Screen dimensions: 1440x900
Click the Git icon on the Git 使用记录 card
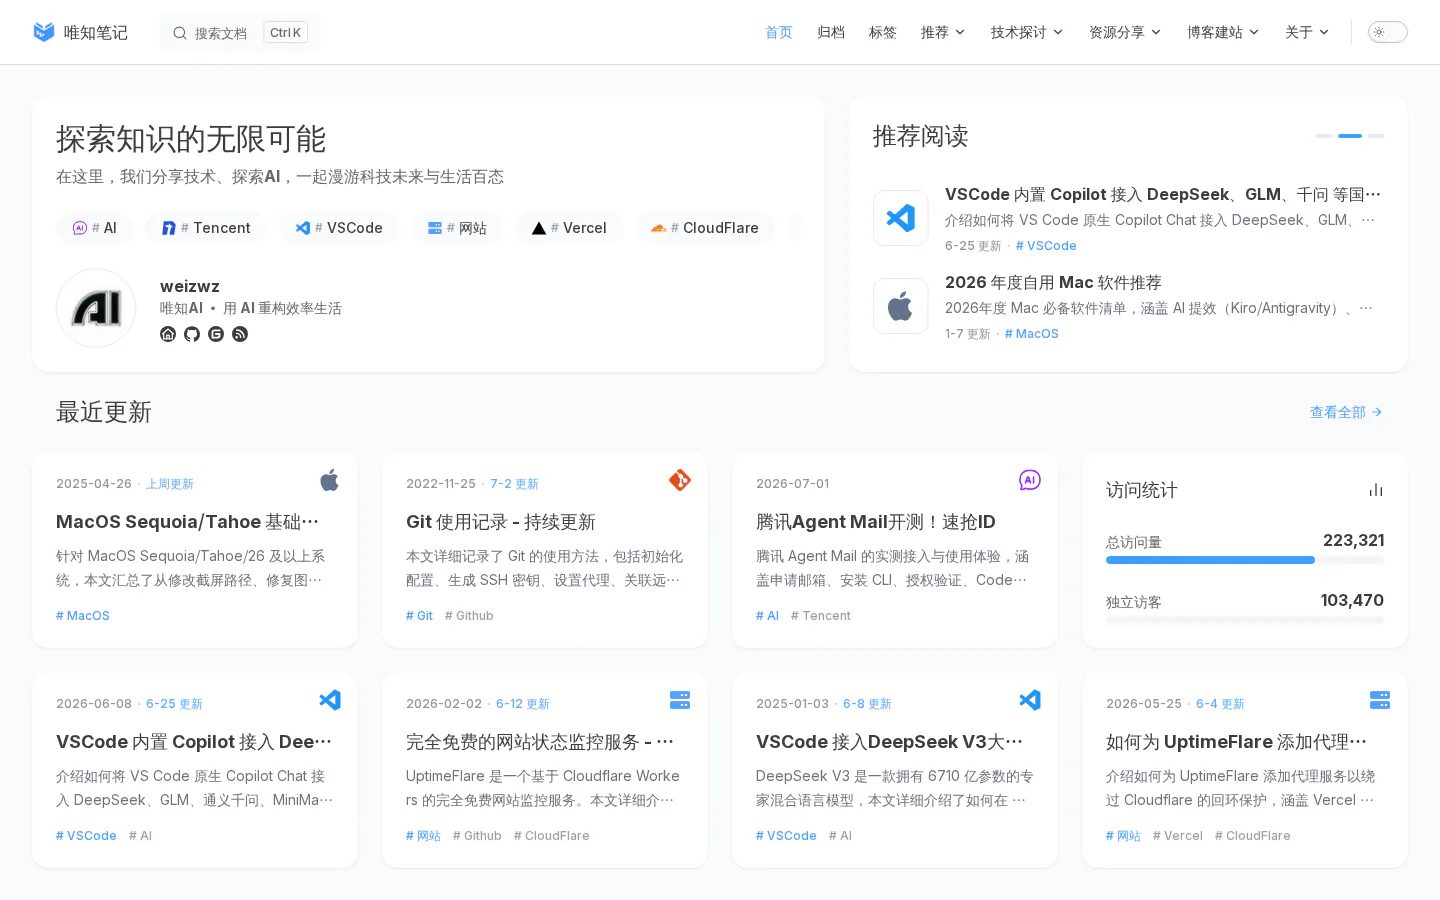[x=680, y=481]
